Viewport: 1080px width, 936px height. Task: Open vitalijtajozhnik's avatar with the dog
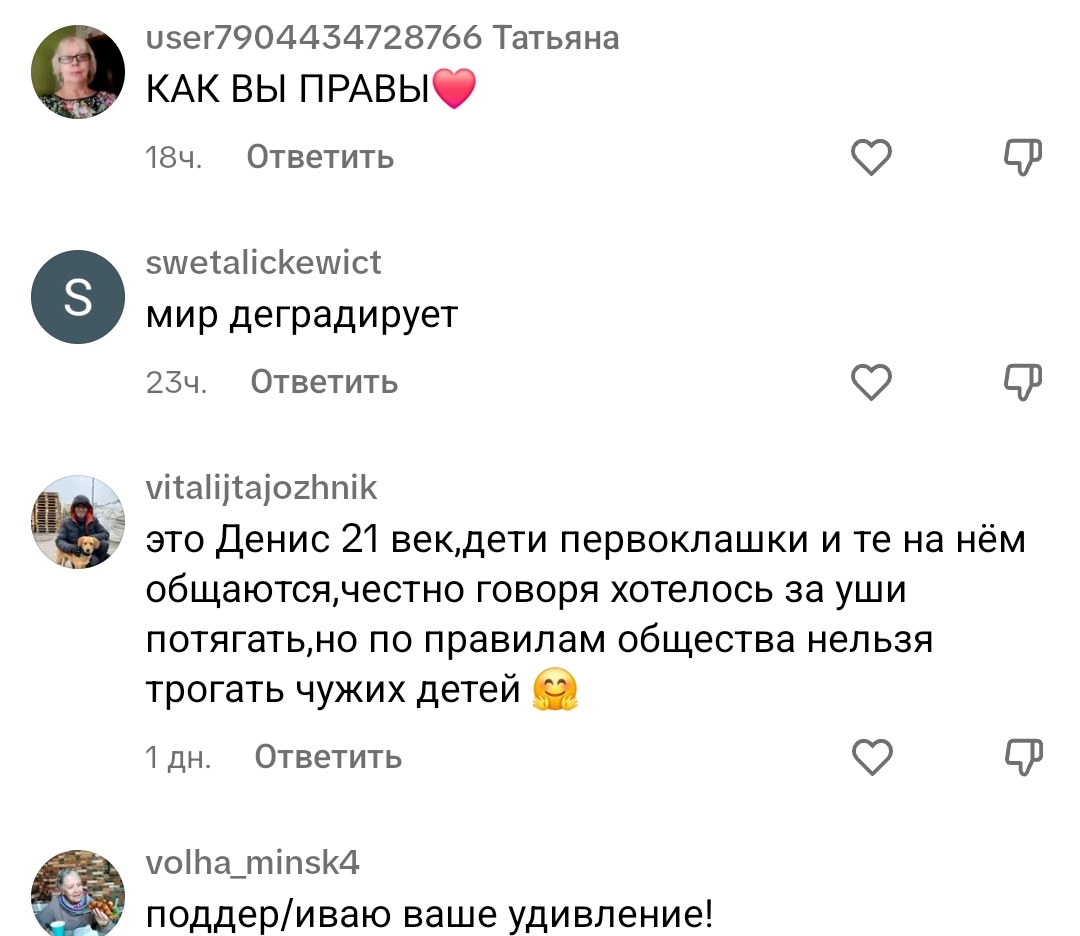pos(78,522)
